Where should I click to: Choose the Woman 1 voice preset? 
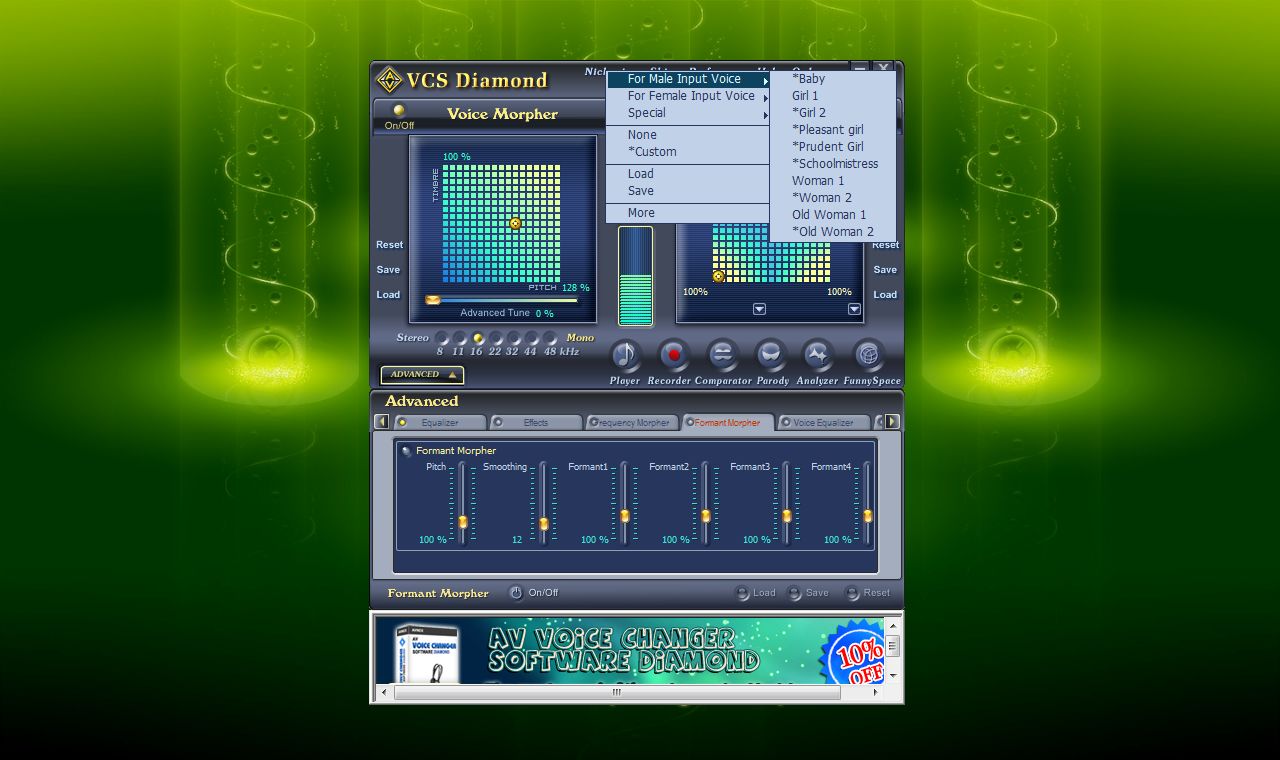tap(833, 181)
